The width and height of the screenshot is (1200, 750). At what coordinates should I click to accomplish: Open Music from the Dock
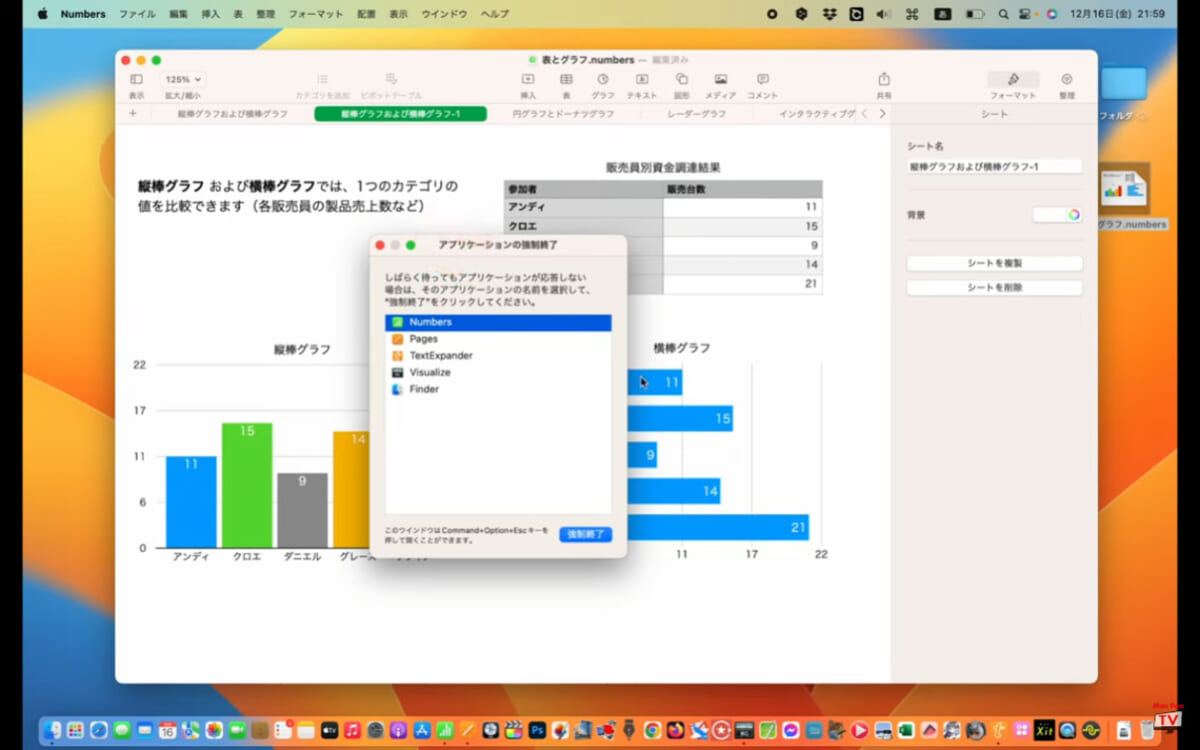[x=352, y=731]
